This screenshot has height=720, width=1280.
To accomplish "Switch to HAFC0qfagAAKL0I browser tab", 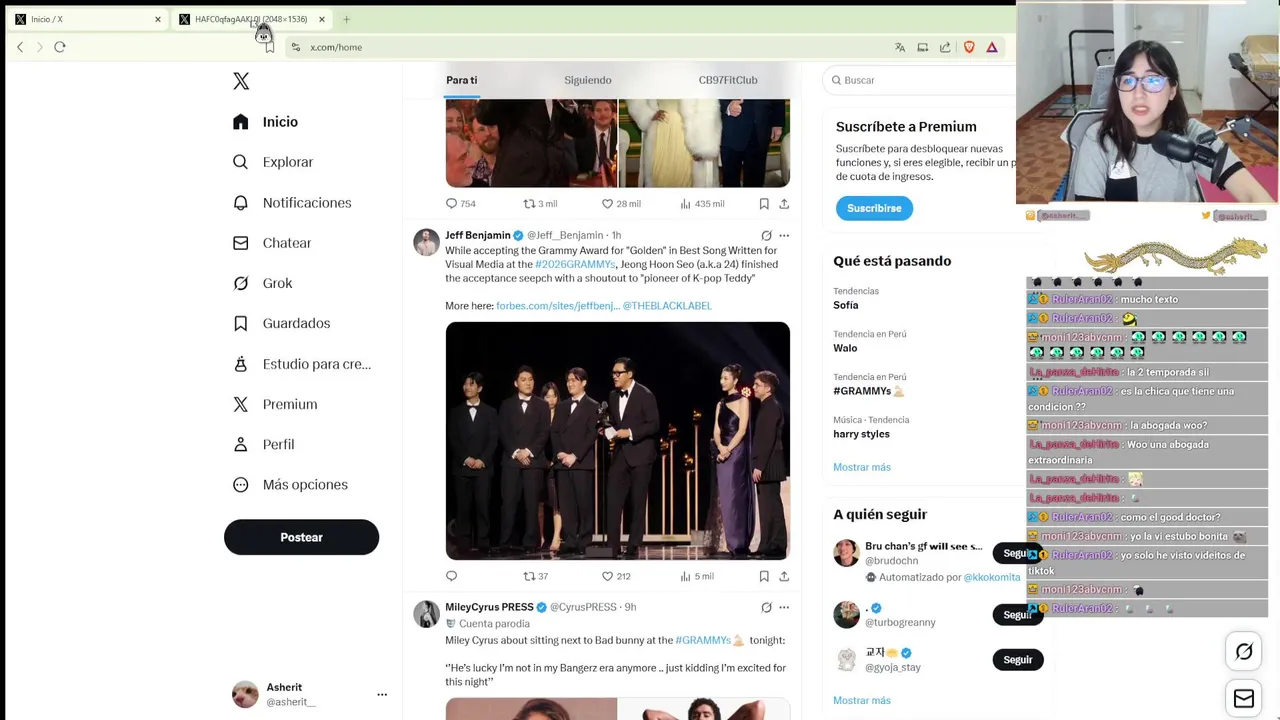I will tap(251, 19).
